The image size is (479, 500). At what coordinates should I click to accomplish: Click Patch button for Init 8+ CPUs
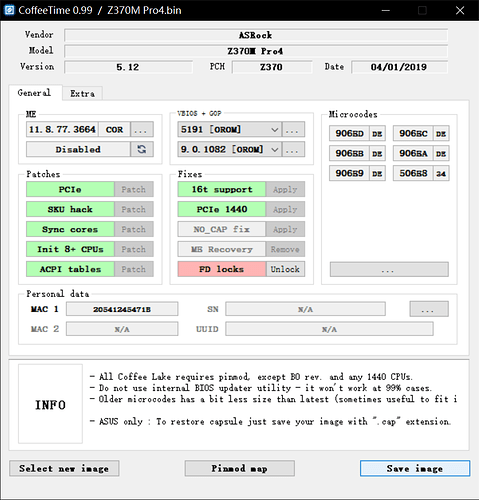134,249
